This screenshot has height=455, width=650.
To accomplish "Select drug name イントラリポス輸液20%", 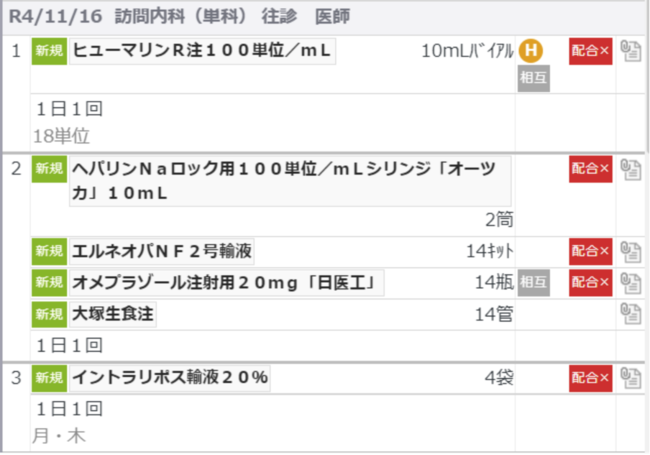I will pyautogui.click(x=170, y=378).
